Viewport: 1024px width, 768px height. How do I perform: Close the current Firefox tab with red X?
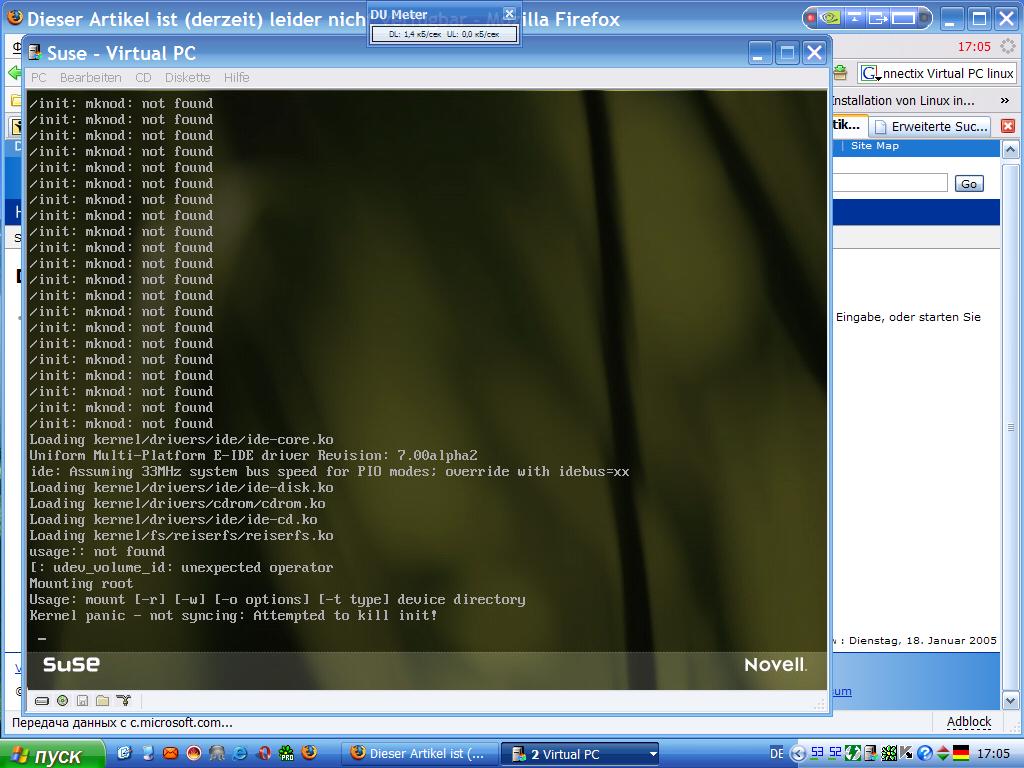tap(1008, 126)
